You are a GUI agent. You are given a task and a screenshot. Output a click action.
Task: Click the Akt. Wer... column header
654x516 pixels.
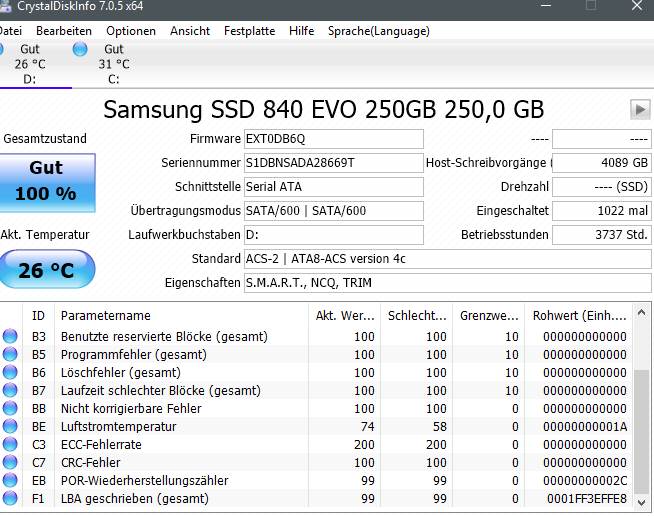coord(345,316)
